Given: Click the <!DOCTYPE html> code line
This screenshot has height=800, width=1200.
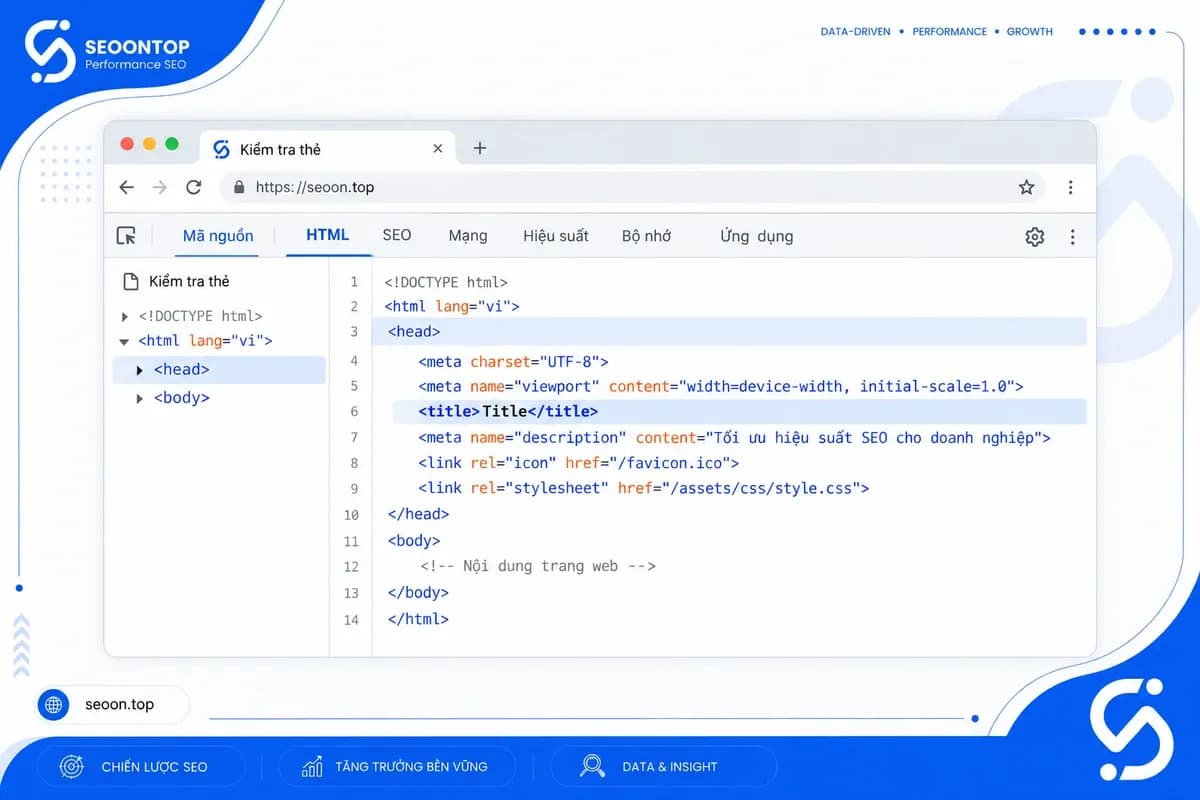Looking at the screenshot, I should (446, 283).
